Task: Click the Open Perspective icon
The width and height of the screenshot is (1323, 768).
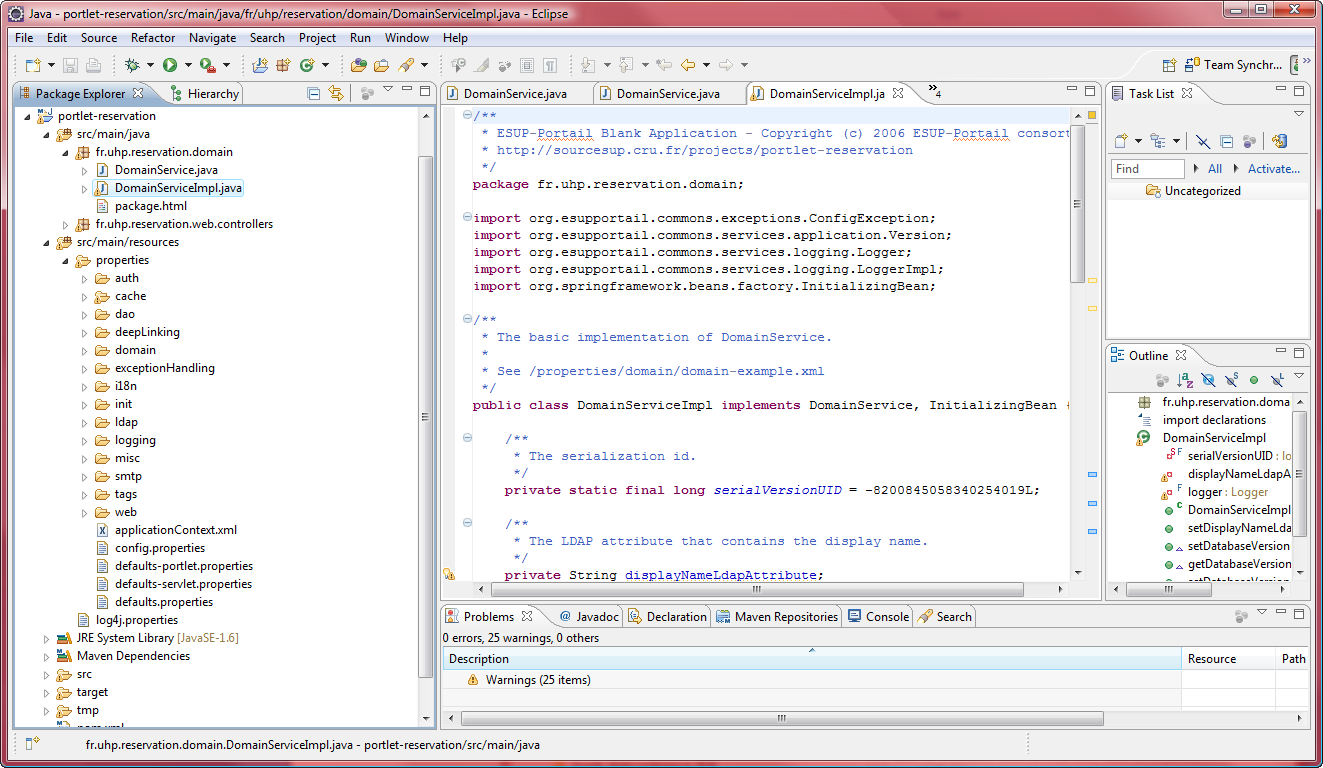Action: [x=1168, y=65]
